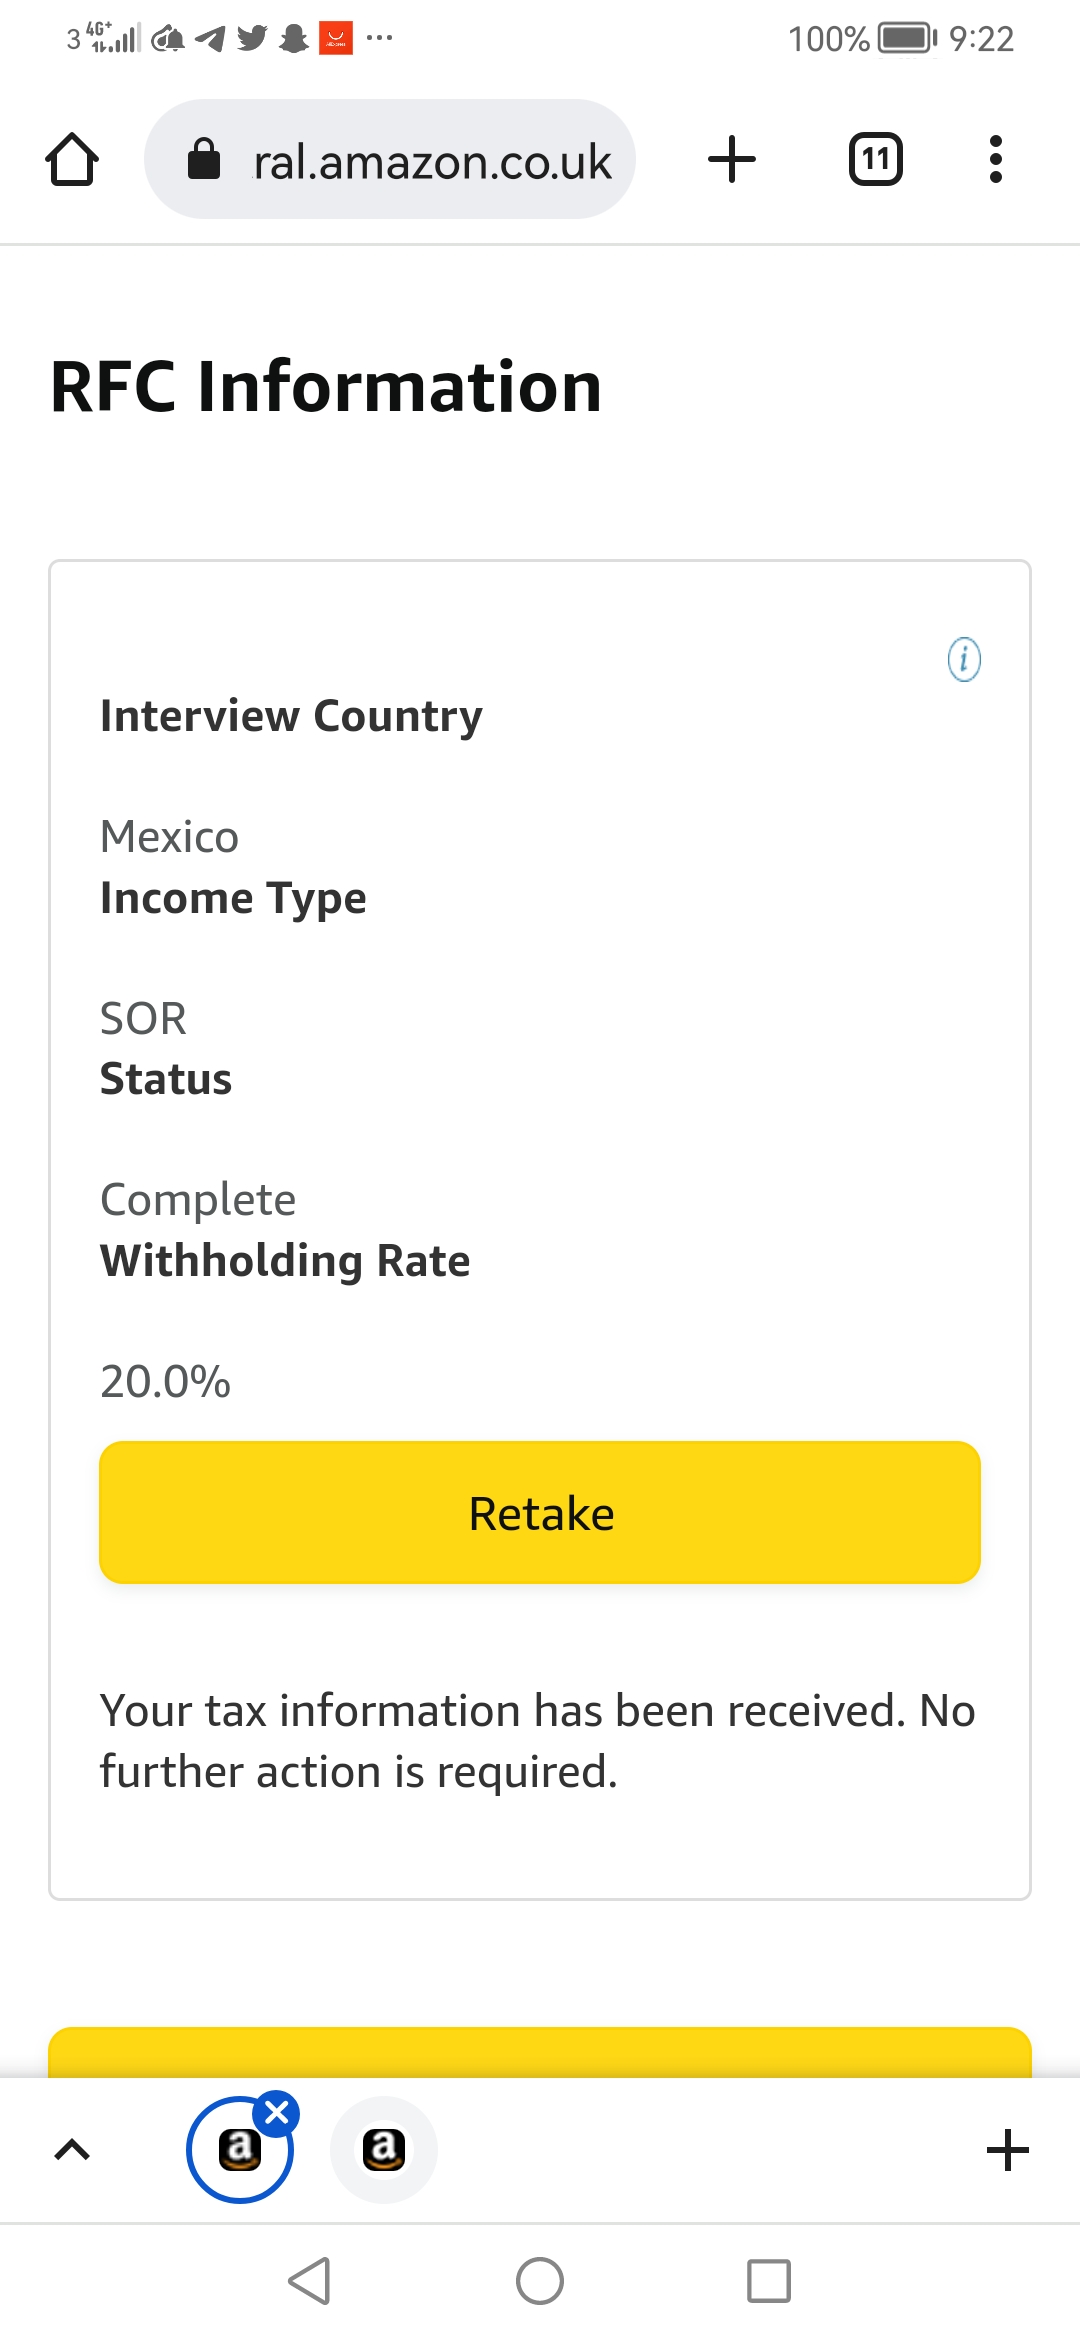
Task: Tap the Twitter bird notification icon
Action: pyautogui.click(x=252, y=39)
